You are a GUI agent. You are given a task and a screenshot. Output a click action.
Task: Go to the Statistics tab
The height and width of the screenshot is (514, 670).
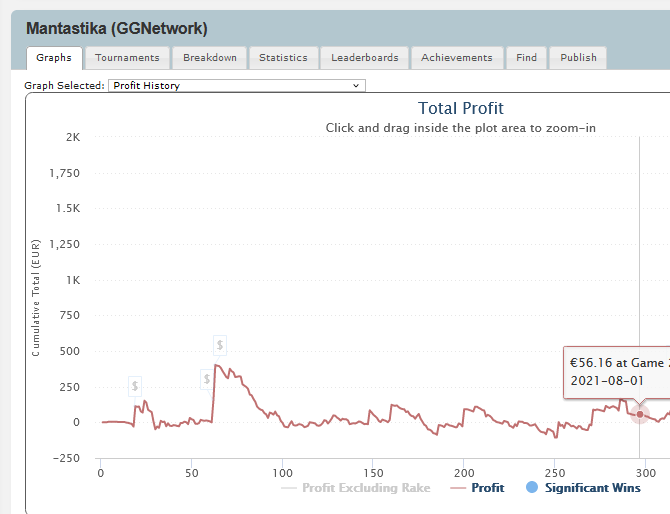(x=283, y=58)
